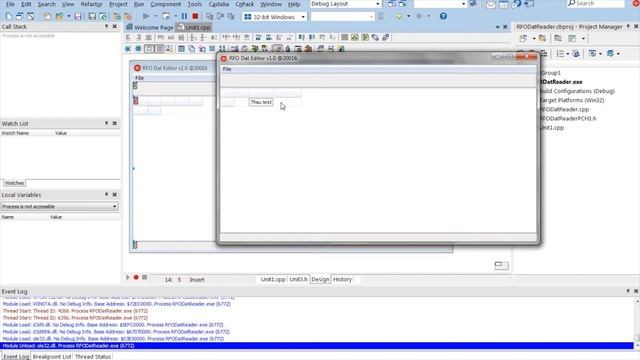Image resolution: width=640 pixels, height=360 pixels.
Task: Expand the Open Project dropdown arrow
Action: tap(69, 17)
